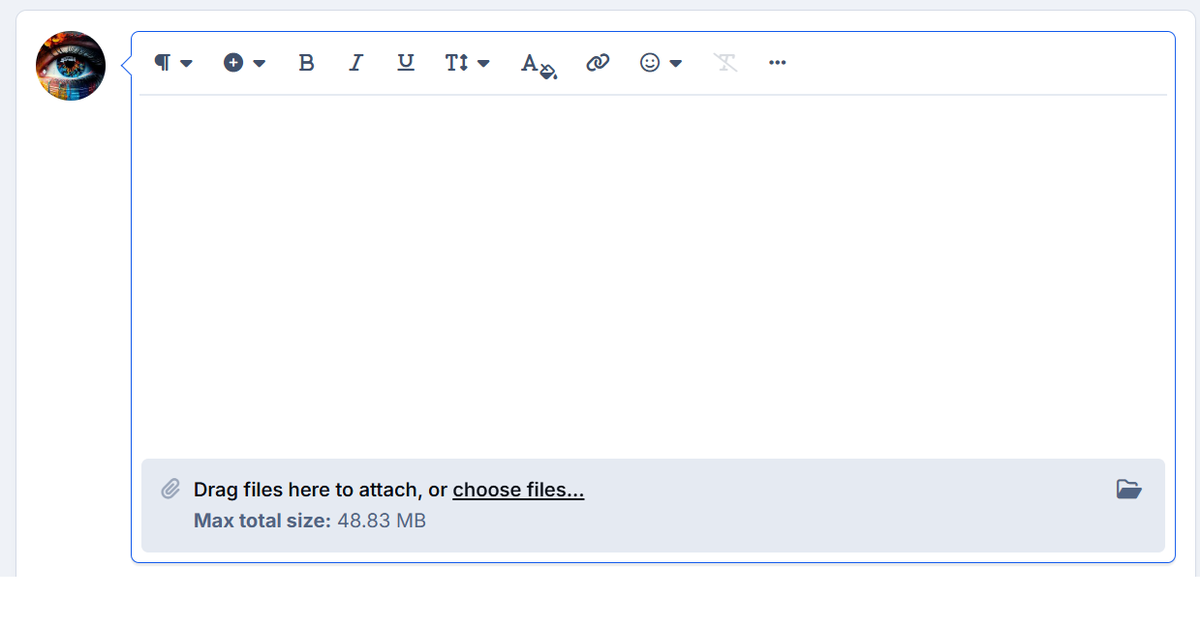Click the remove formatting icon

(725, 63)
